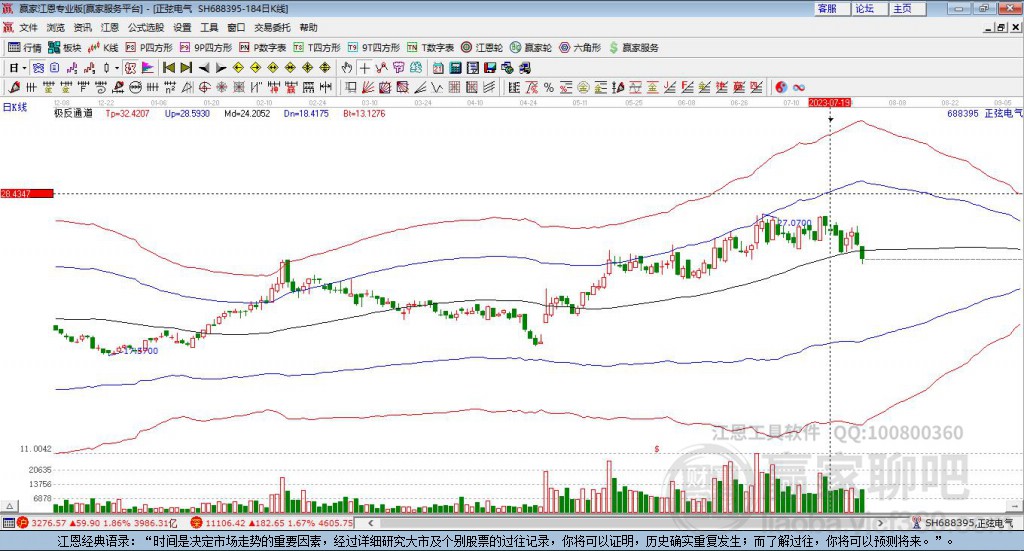Image resolution: width=1024 pixels, height=551 pixels.
Task: Click the 28.4347 red price tag
Action: (27, 194)
